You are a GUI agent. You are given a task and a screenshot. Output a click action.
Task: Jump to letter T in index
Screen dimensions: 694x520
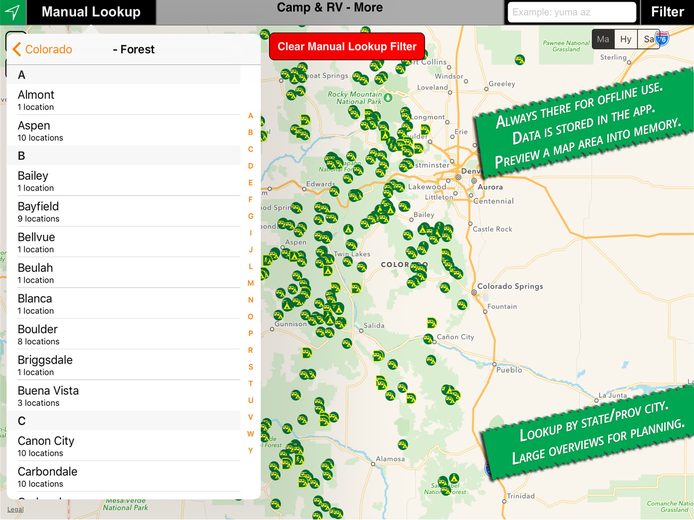pos(251,384)
